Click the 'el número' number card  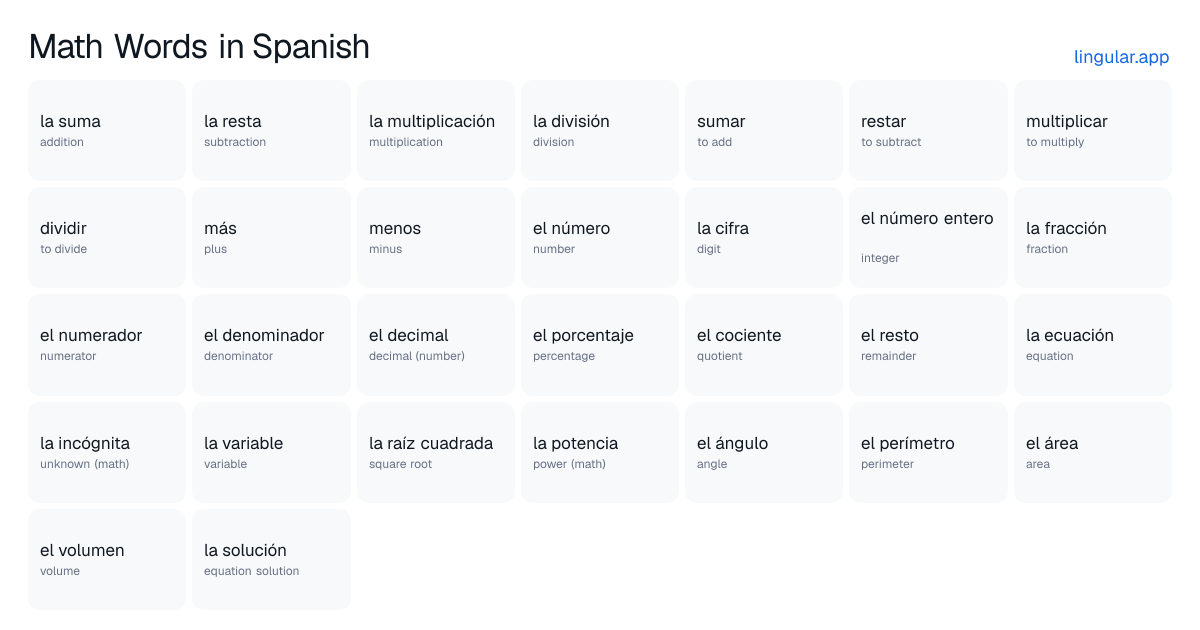click(x=600, y=238)
